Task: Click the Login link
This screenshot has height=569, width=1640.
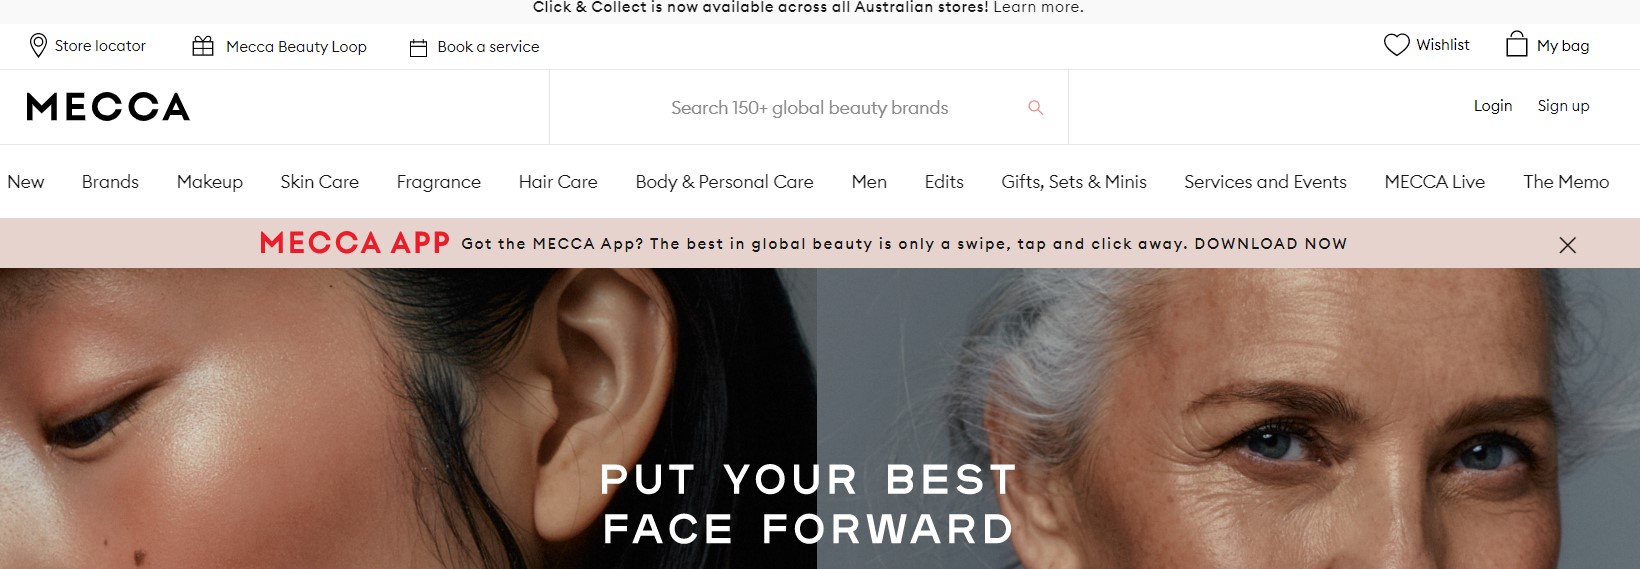Action: pyautogui.click(x=1493, y=106)
